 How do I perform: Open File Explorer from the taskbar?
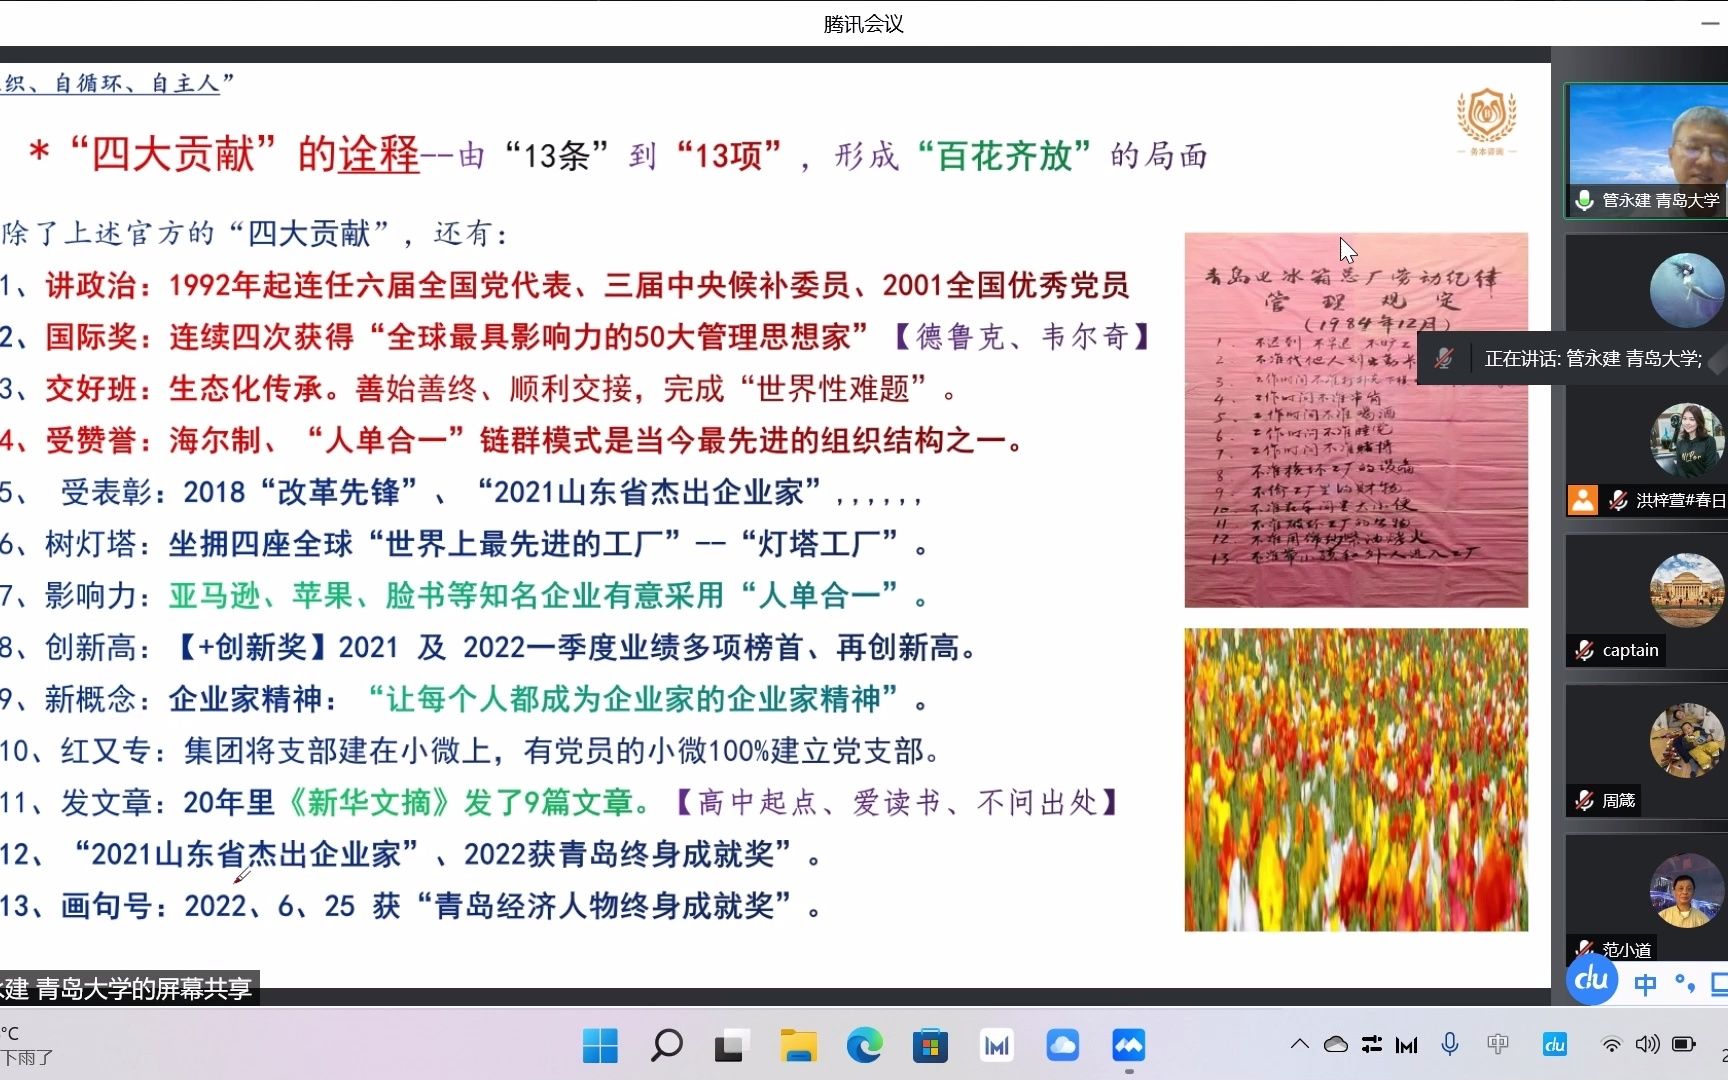coord(798,1046)
